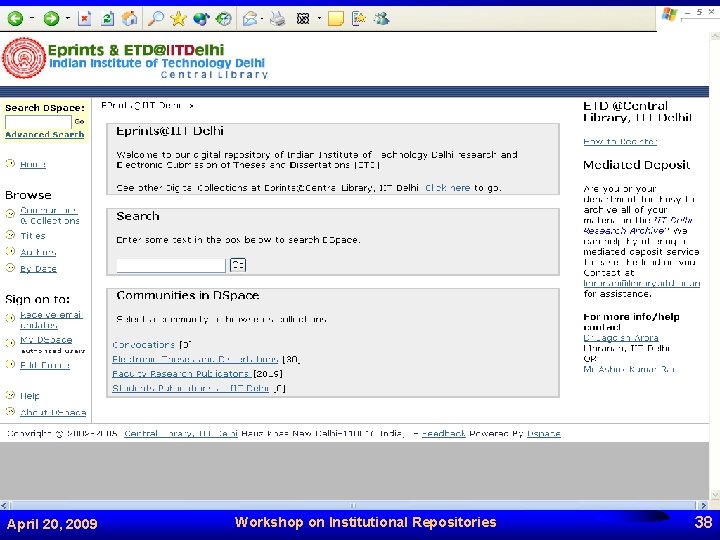Open the browser Home page icon
The image size is (720, 540).
129,19
